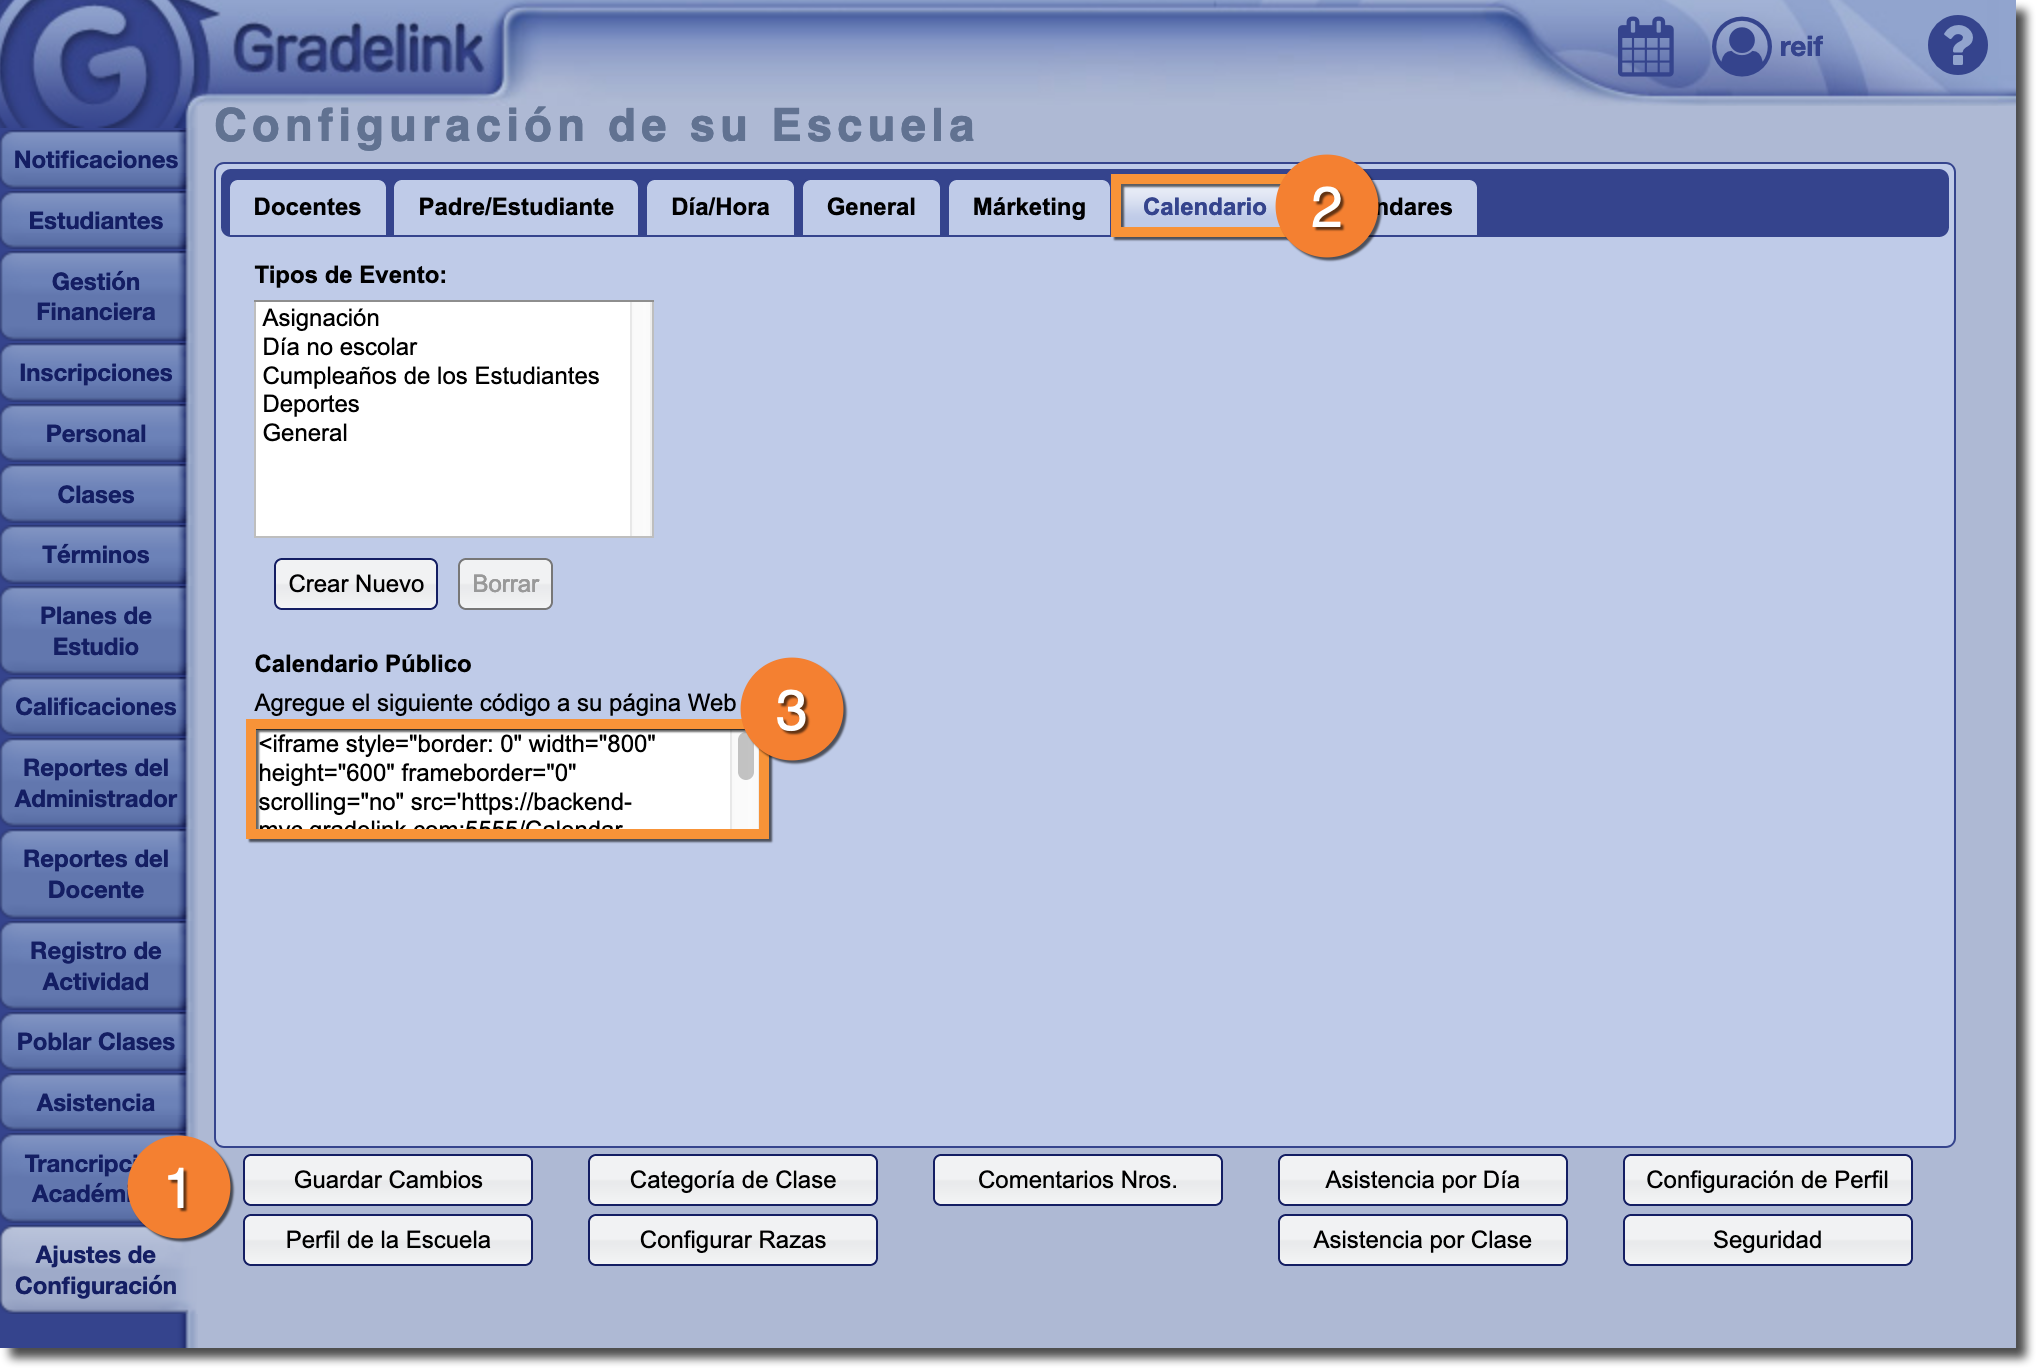Click the reif username link
The image size is (2036, 1368).
(1800, 47)
